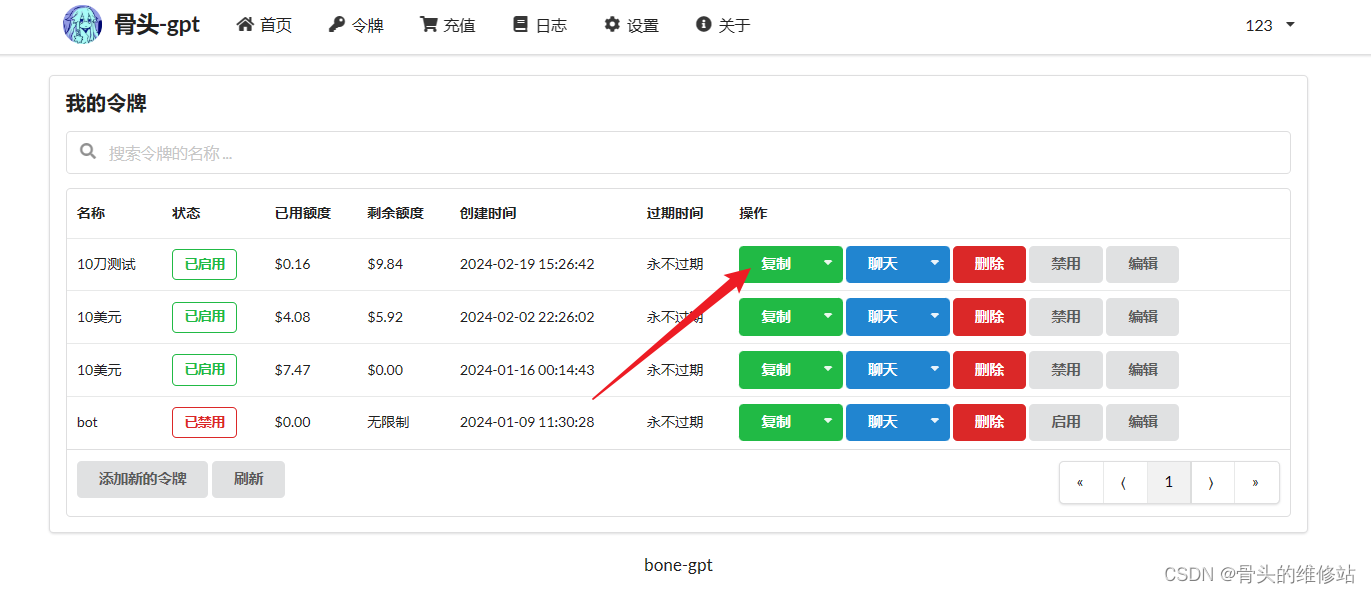Image resolution: width=1371 pixels, height=594 pixels.
Task: Click the bone-gpt avatar logo
Action: point(82,24)
